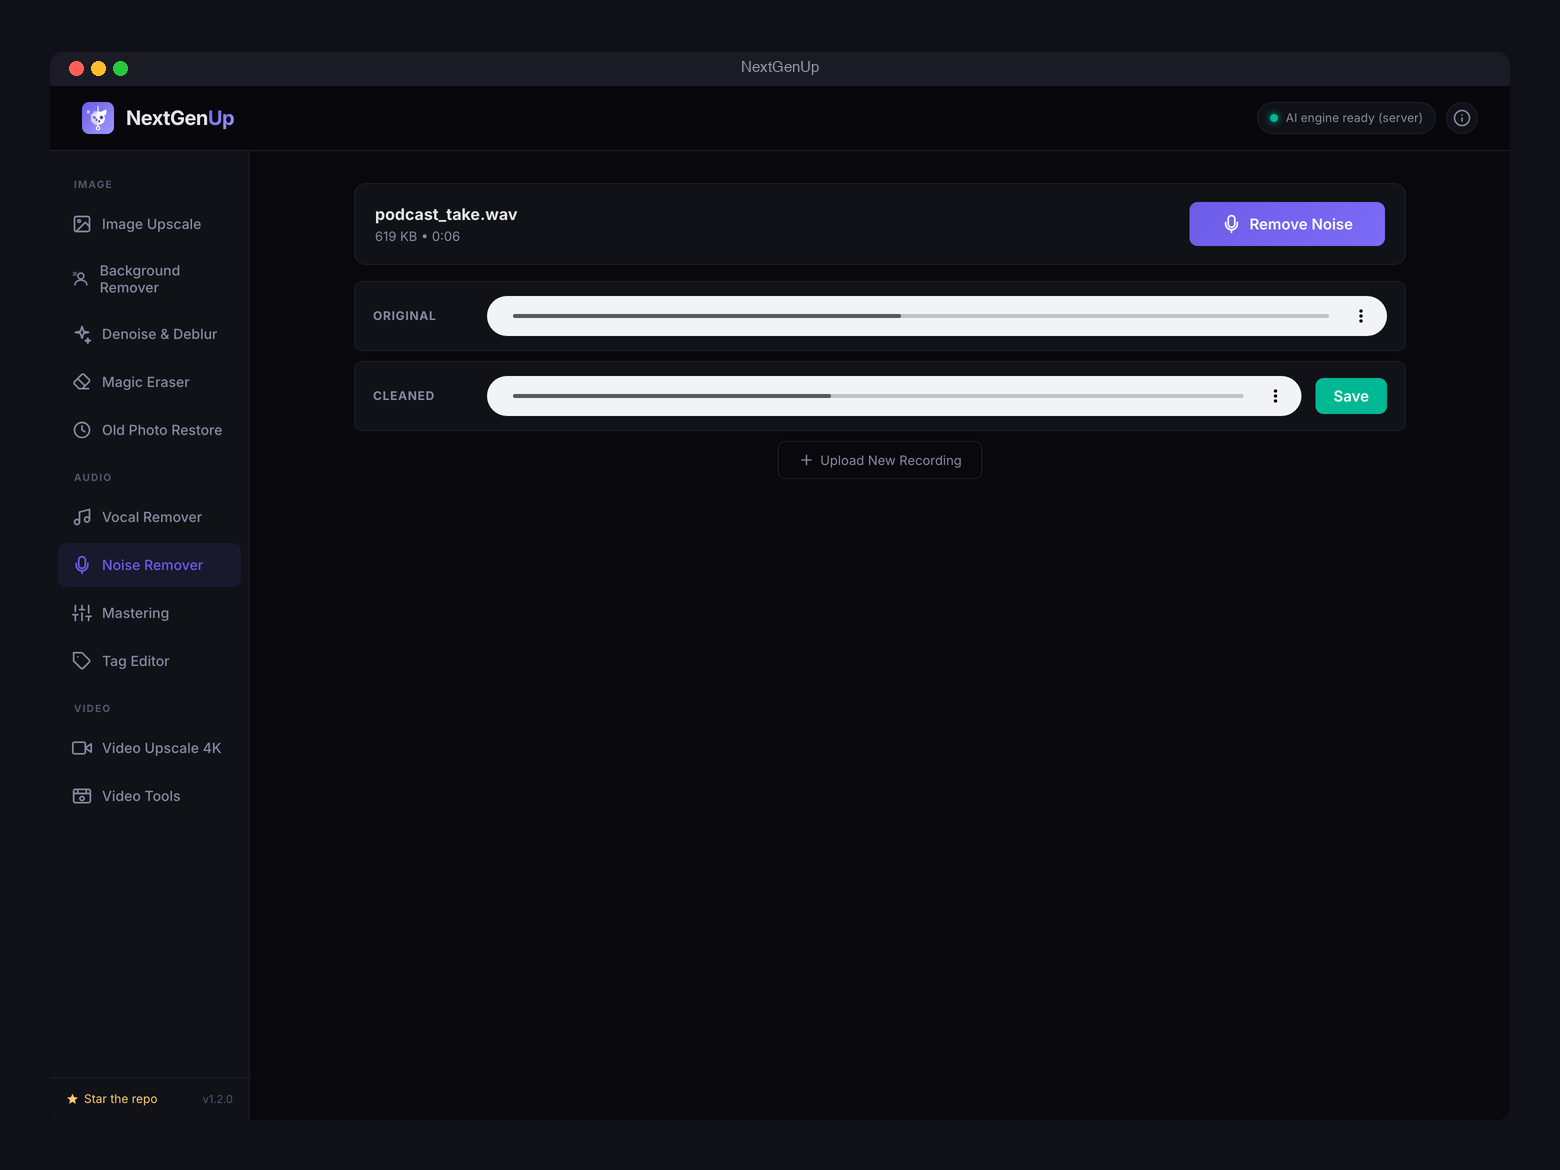This screenshot has height=1170, width=1560.
Task: Click the plus icon on Upload New Recording
Action: [x=806, y=460]
